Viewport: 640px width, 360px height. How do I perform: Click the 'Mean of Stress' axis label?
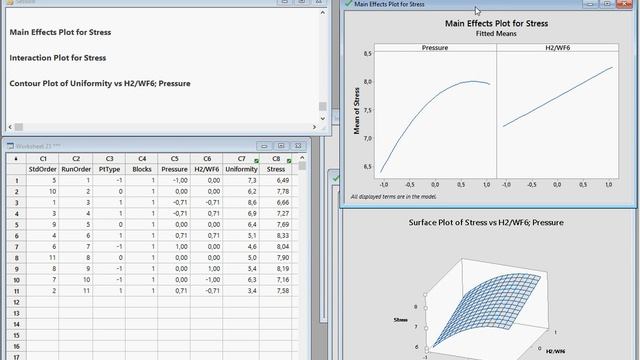(x=357, y=111)
